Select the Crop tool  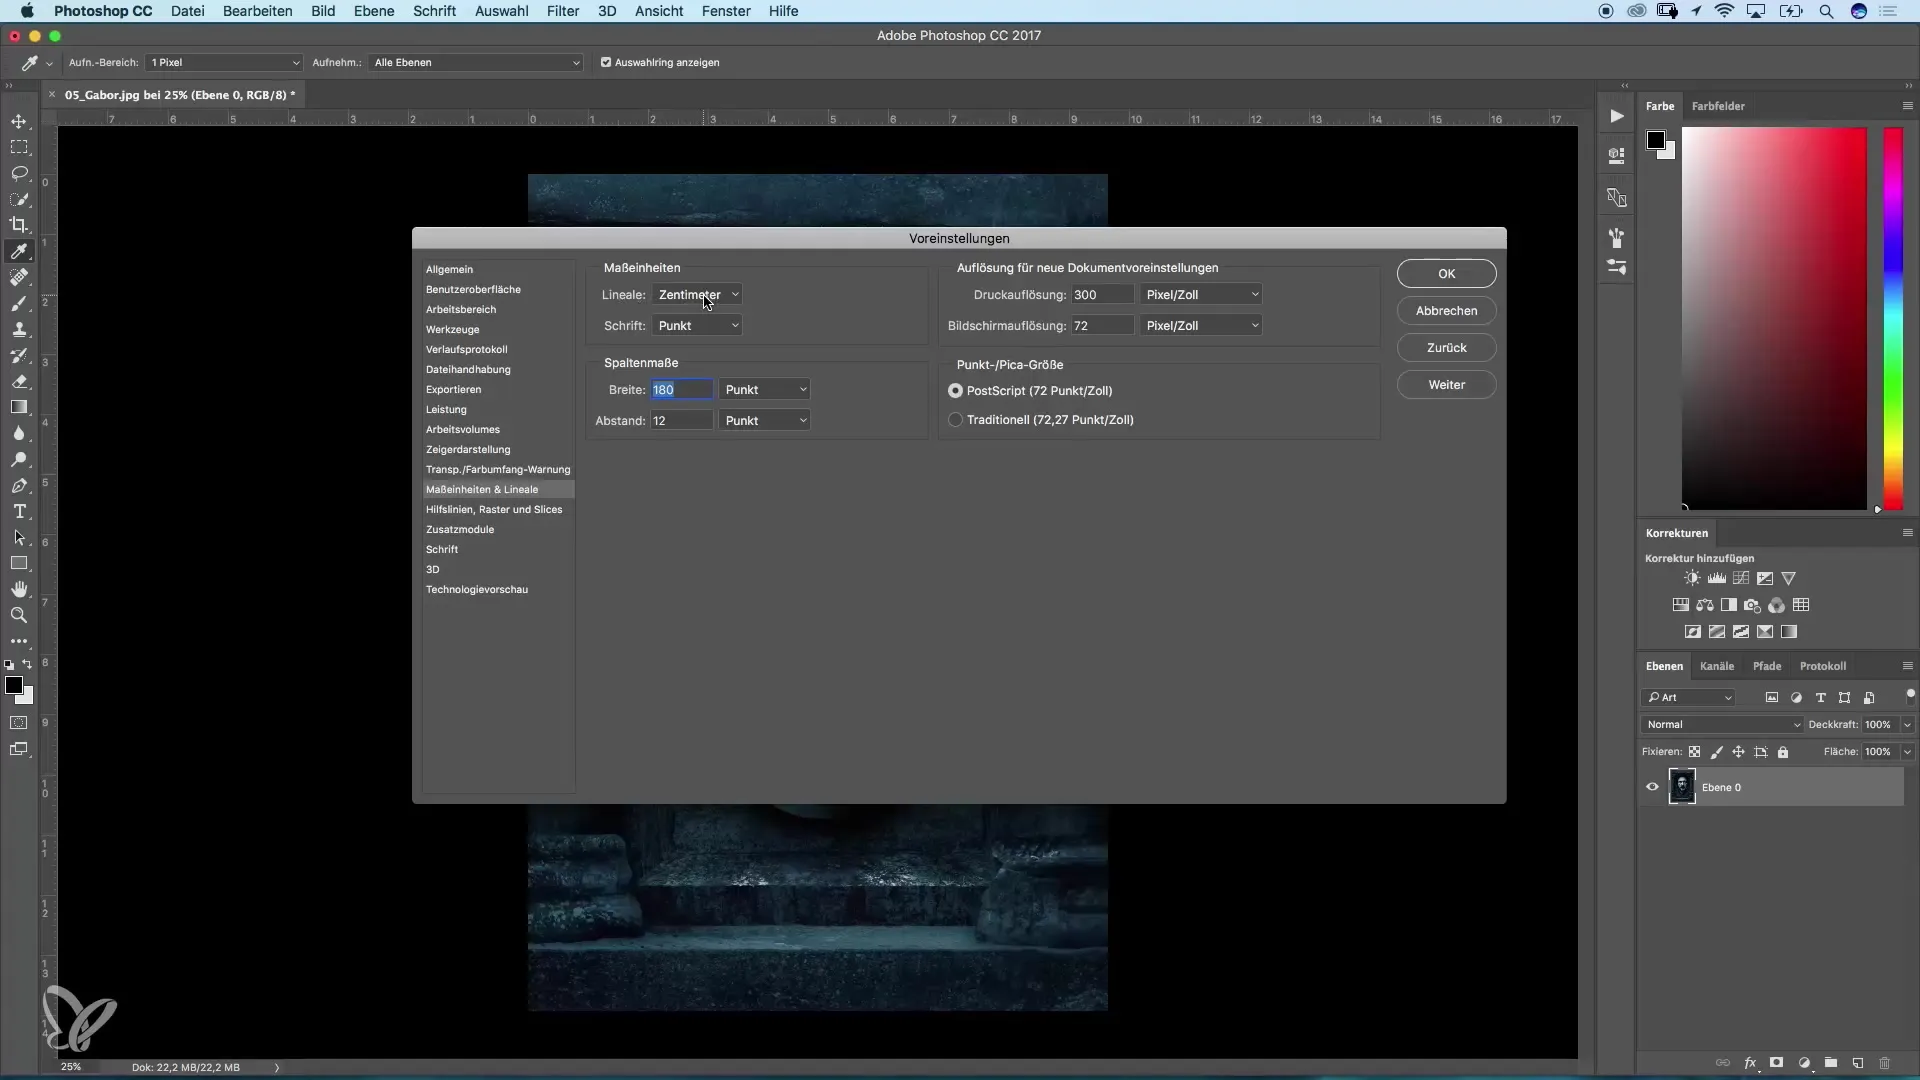(x=20, y=225)
